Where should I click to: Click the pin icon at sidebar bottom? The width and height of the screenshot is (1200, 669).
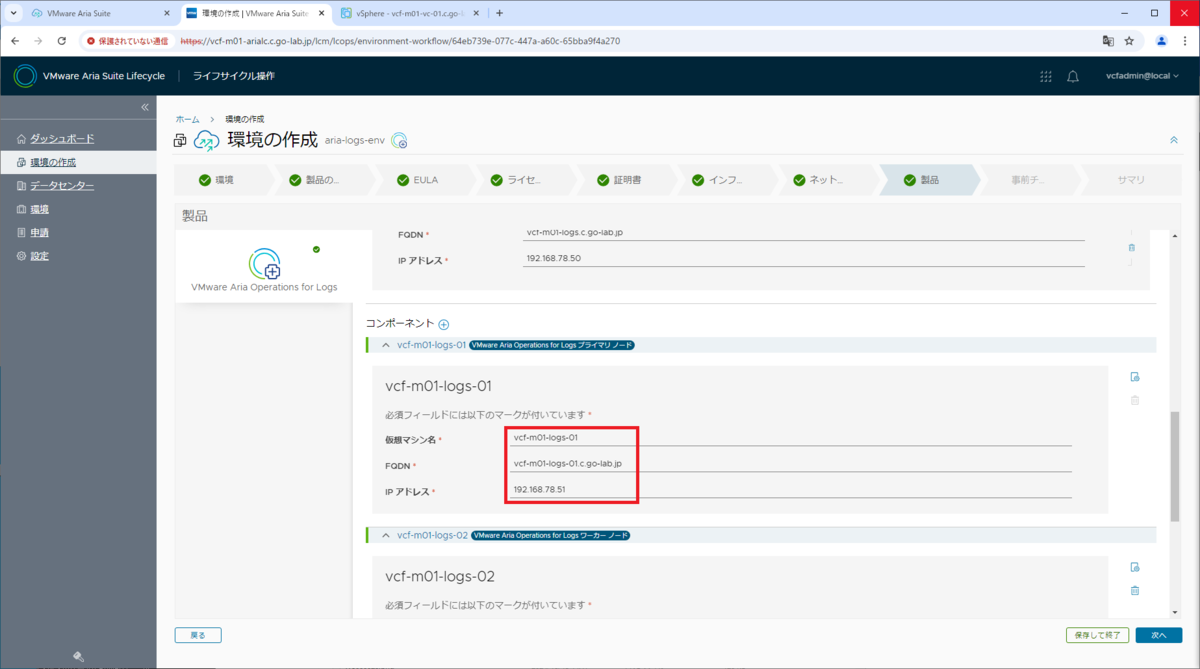(78, 657)
